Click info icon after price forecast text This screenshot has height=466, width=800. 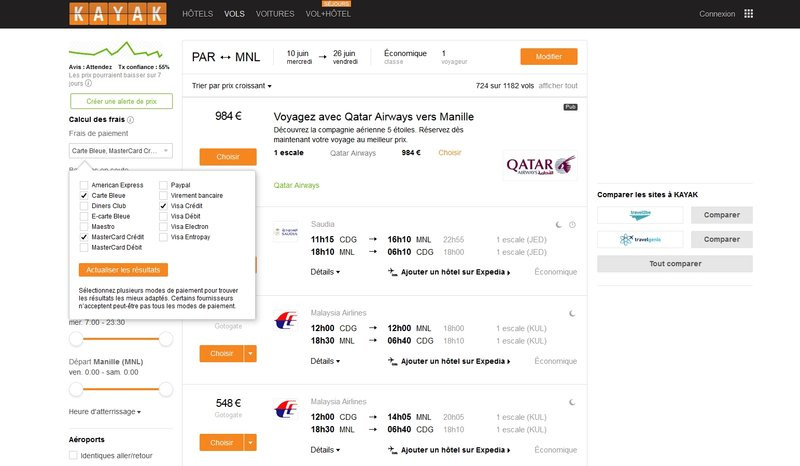(88, 83)
